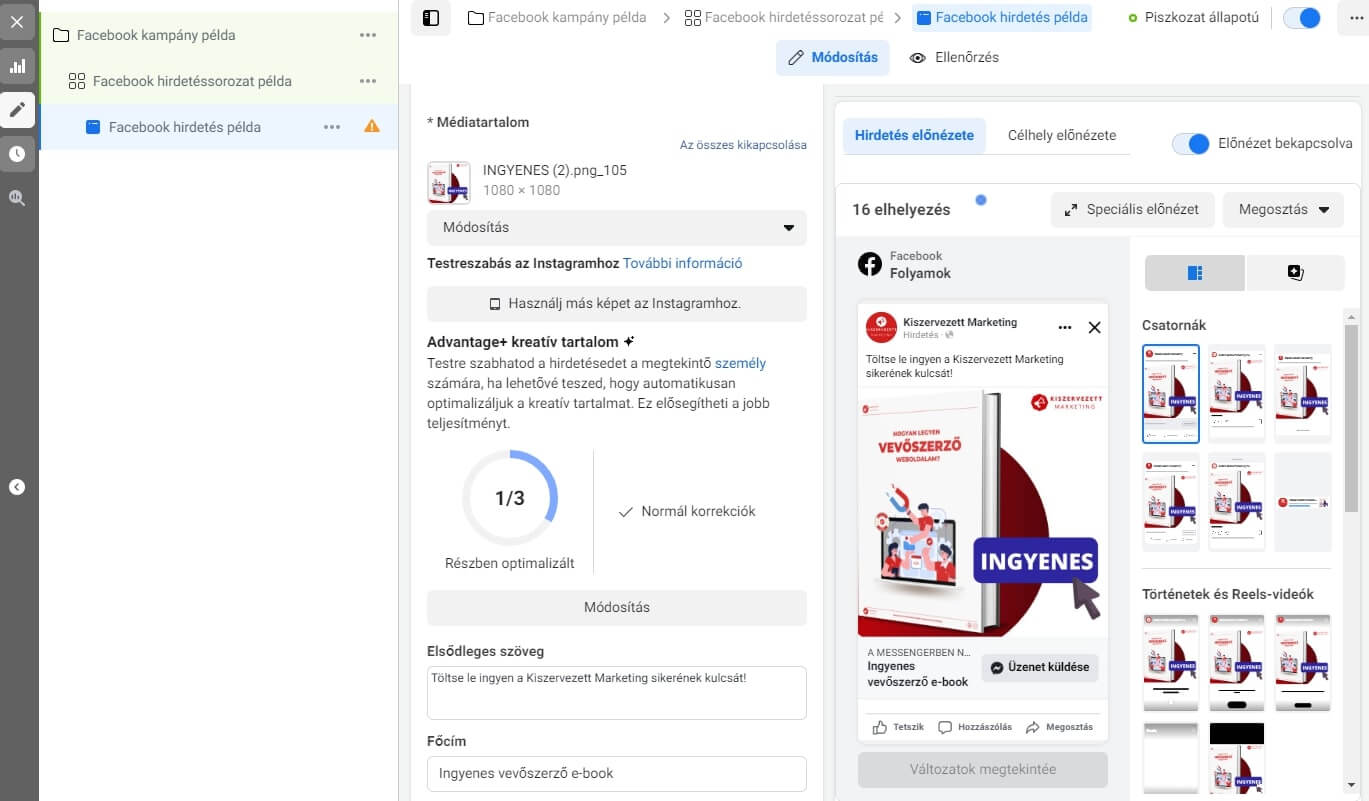Click the 1/3 optimization progress ring
The image size is (1369, 801).
(x=510, y=498)
